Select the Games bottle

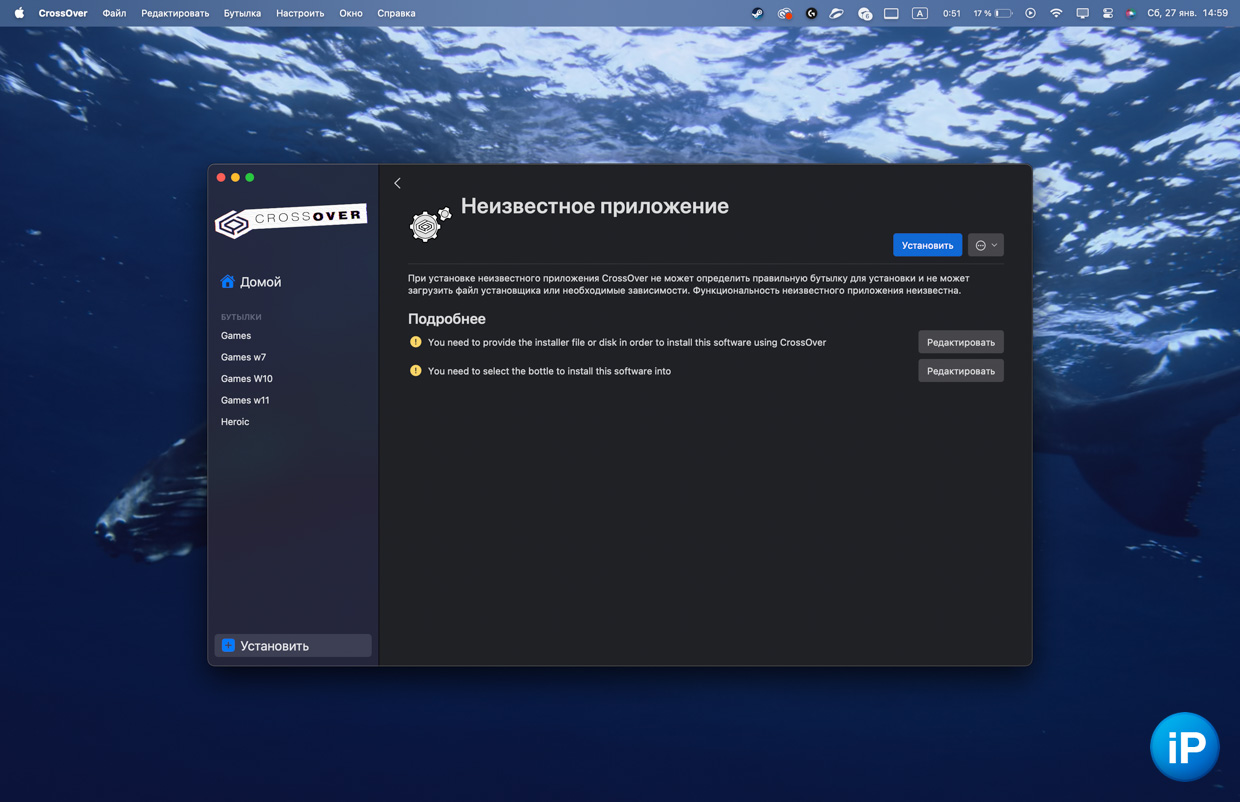[236, 336]
